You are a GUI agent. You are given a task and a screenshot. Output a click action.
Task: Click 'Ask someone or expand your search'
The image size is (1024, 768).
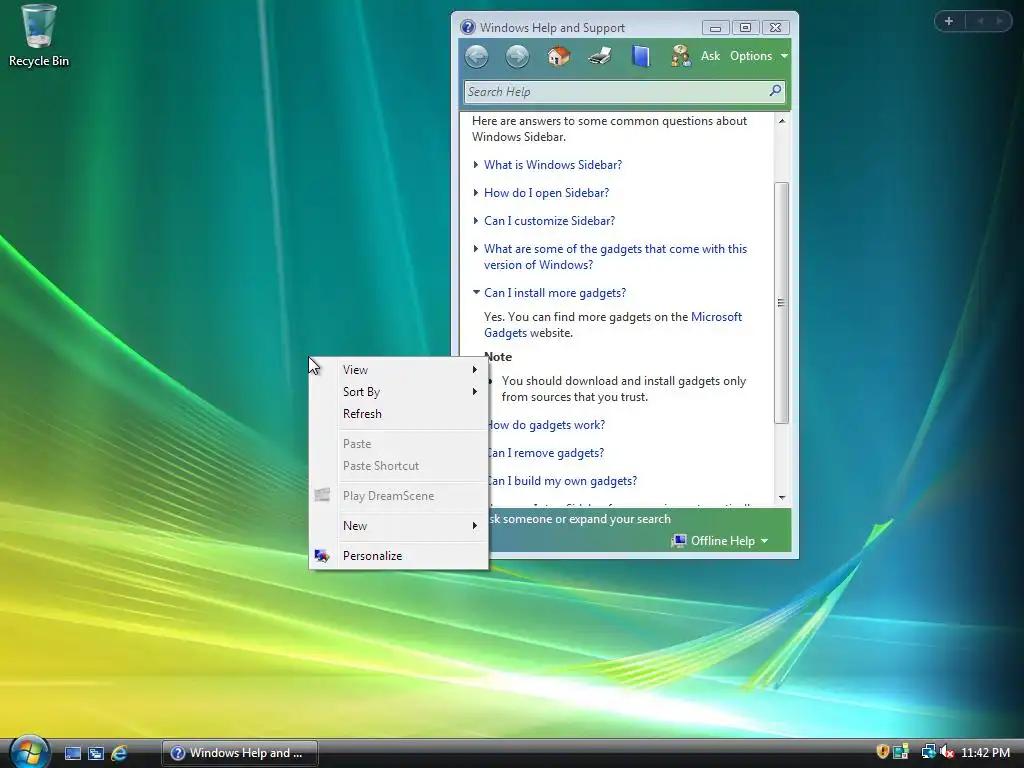coord(580,519)
